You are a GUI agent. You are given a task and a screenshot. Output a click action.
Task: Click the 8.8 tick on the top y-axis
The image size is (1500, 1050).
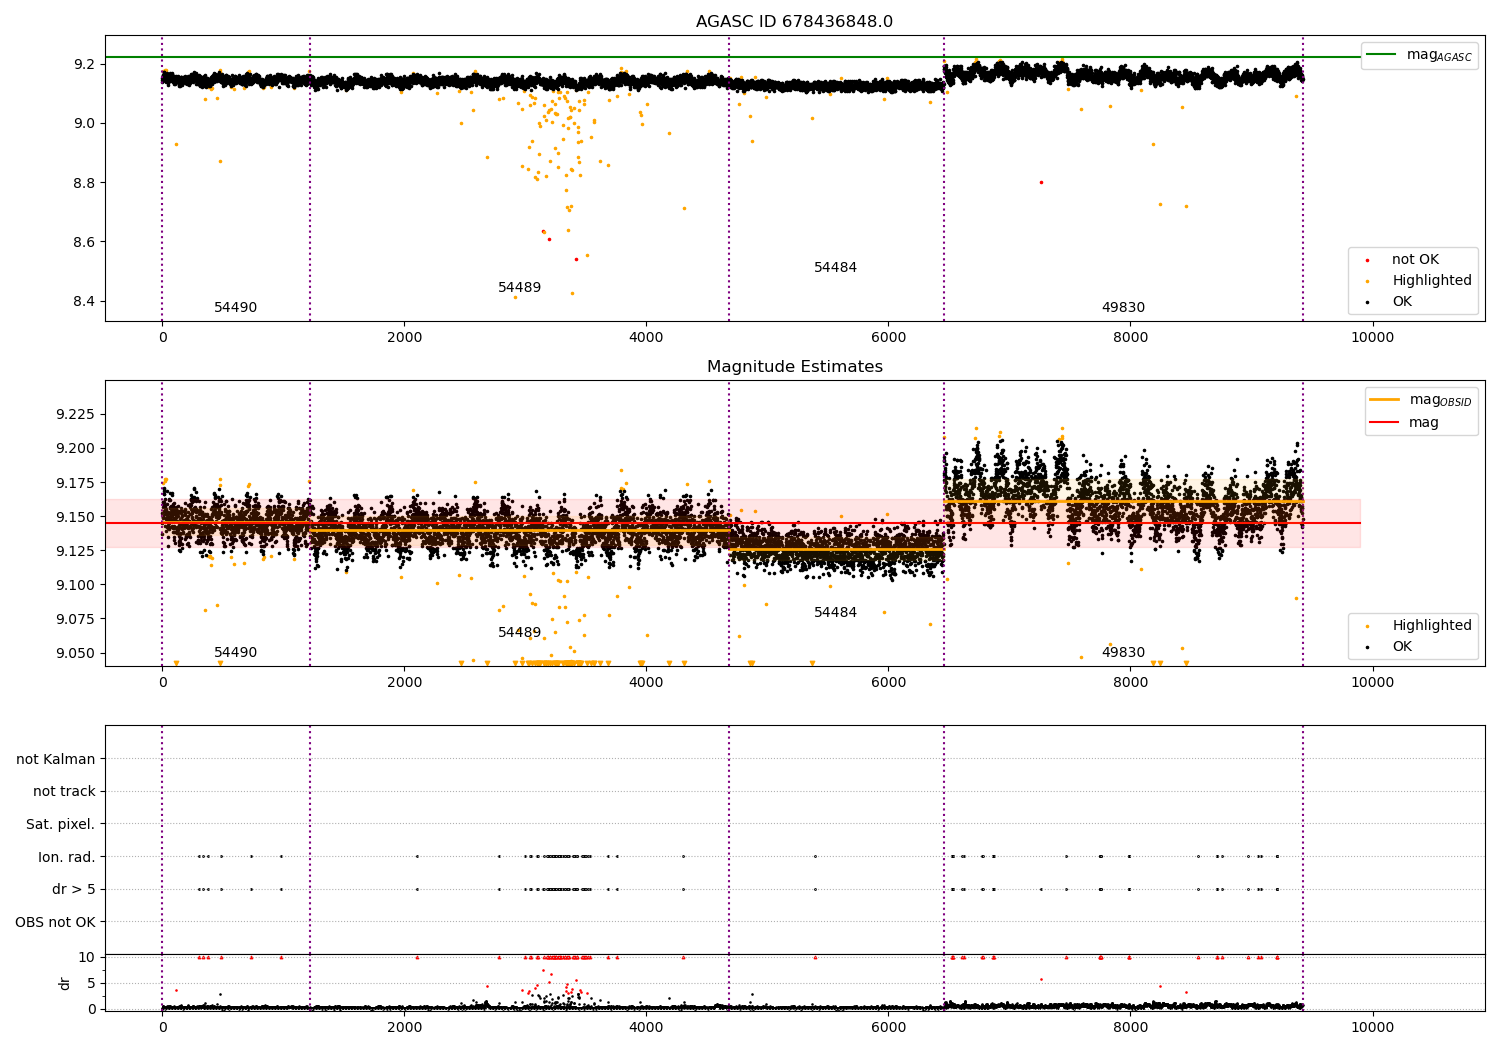click(85, 183)
